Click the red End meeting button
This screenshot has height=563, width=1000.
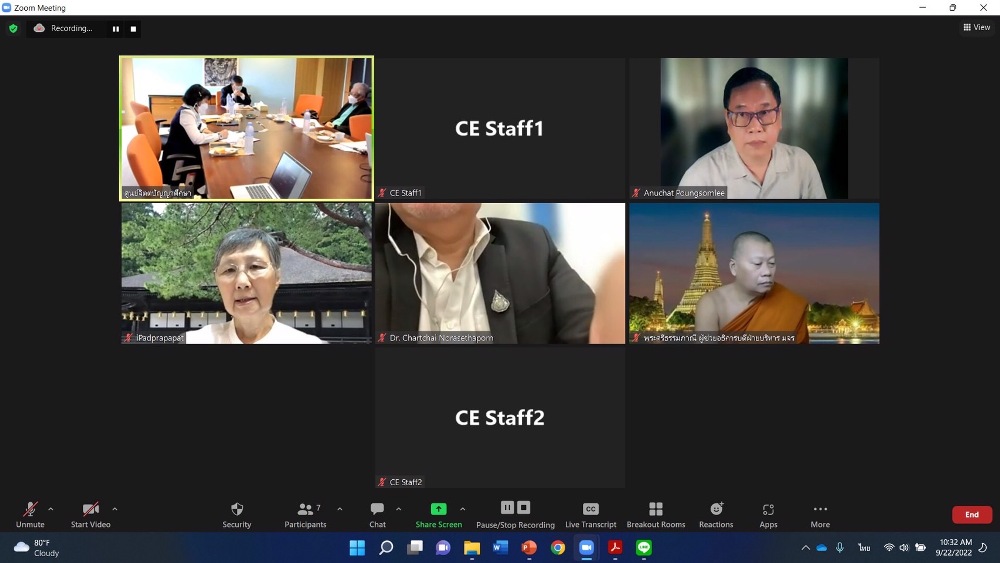(971, 514)
